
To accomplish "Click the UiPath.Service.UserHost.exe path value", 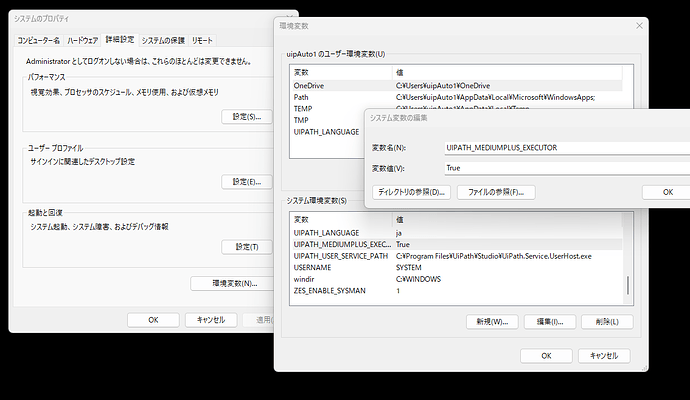I will coord(494,256).
